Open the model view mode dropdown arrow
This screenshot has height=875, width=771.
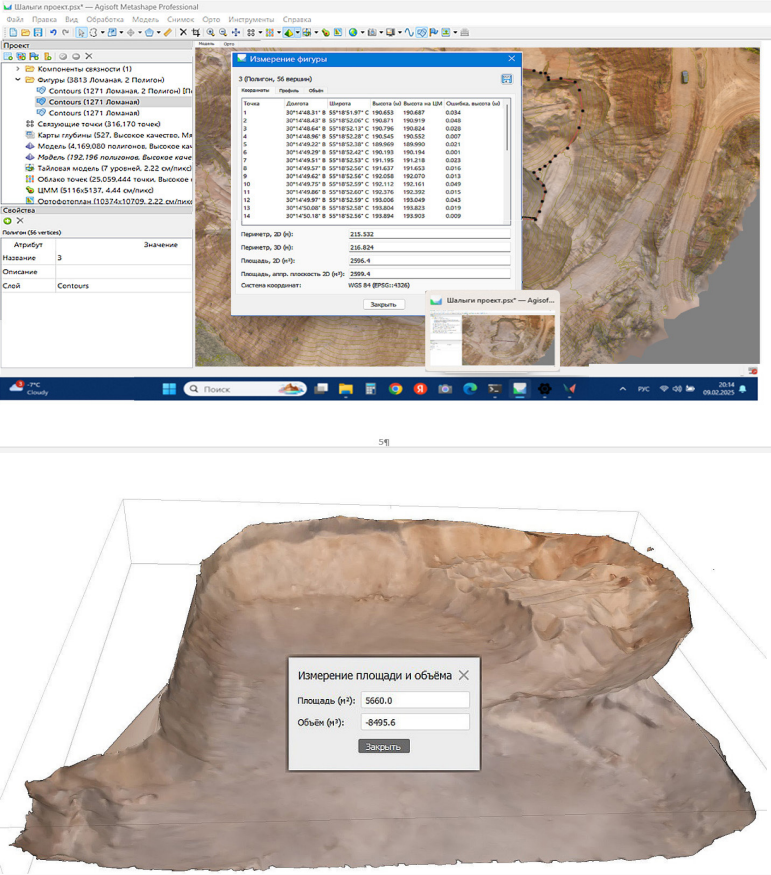pyautogui.click(x=297, y=32)
